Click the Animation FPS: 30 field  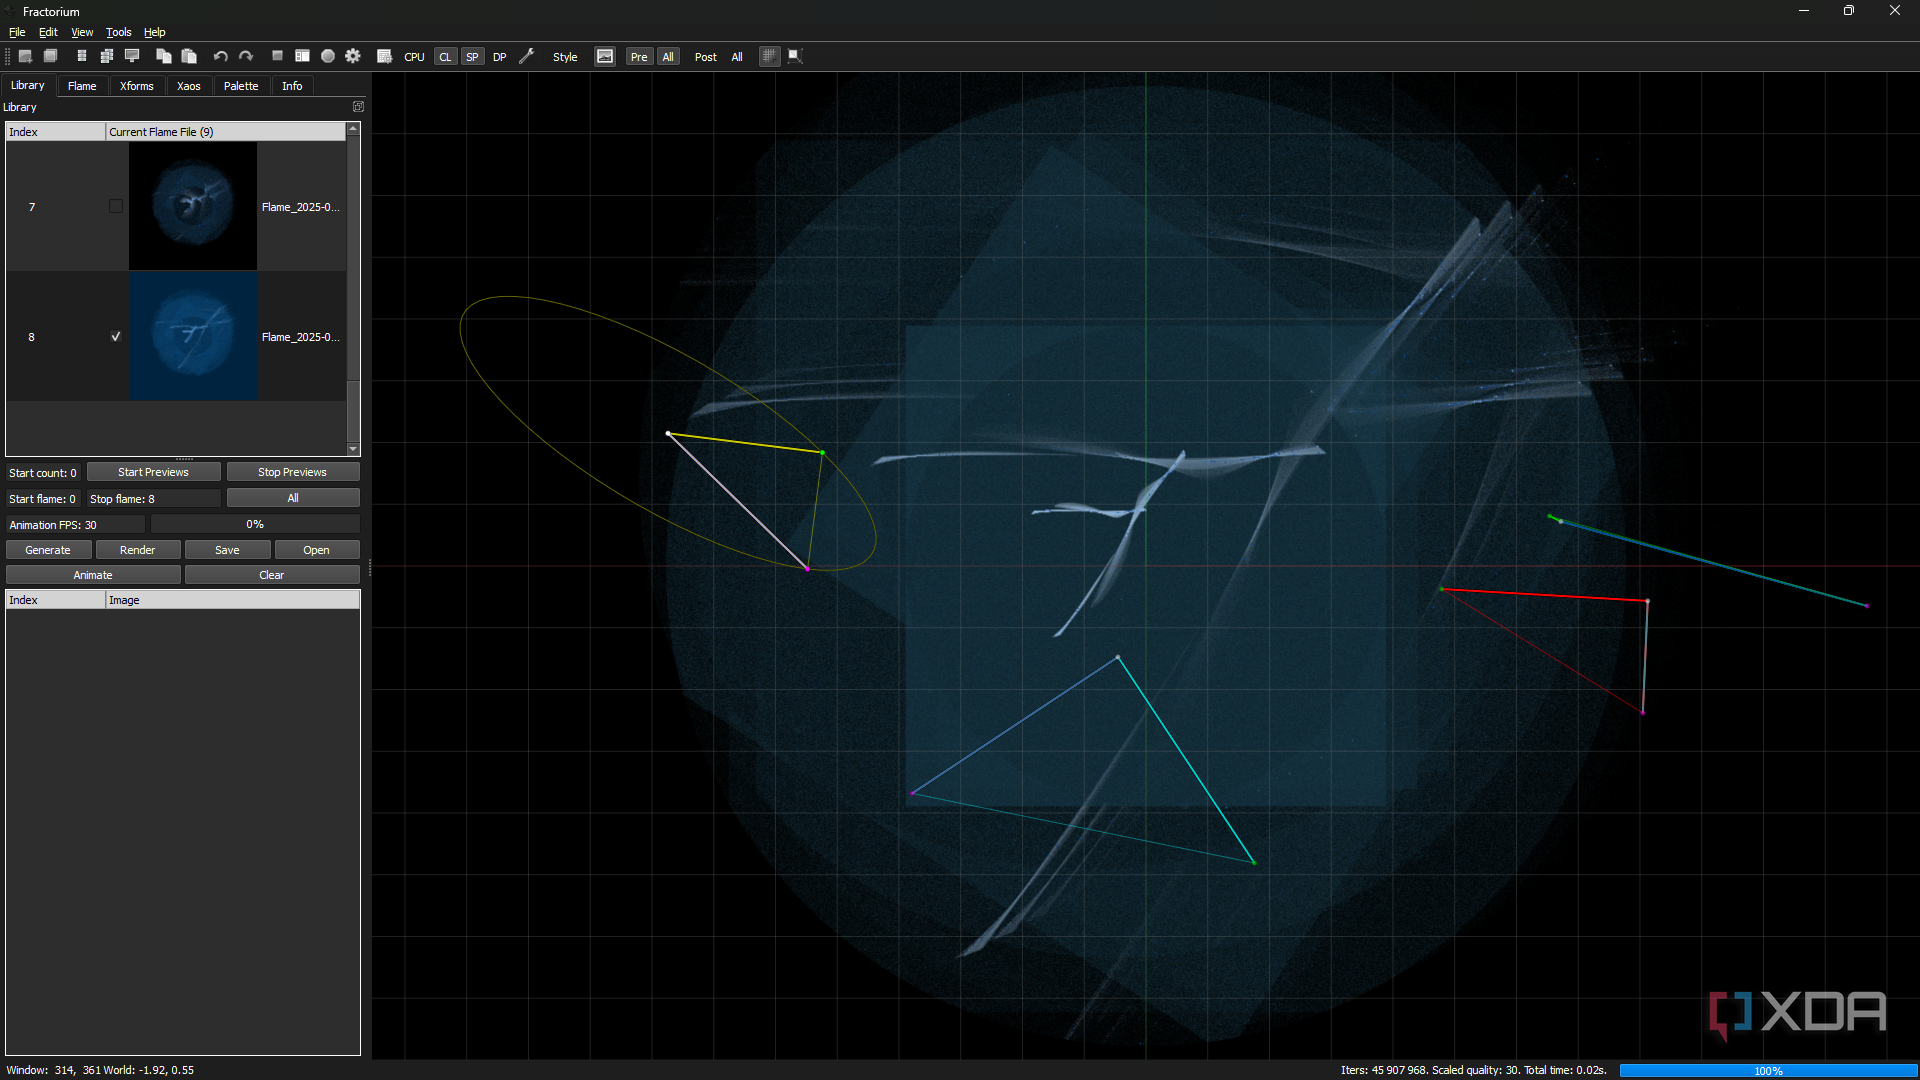click(76, 524)
